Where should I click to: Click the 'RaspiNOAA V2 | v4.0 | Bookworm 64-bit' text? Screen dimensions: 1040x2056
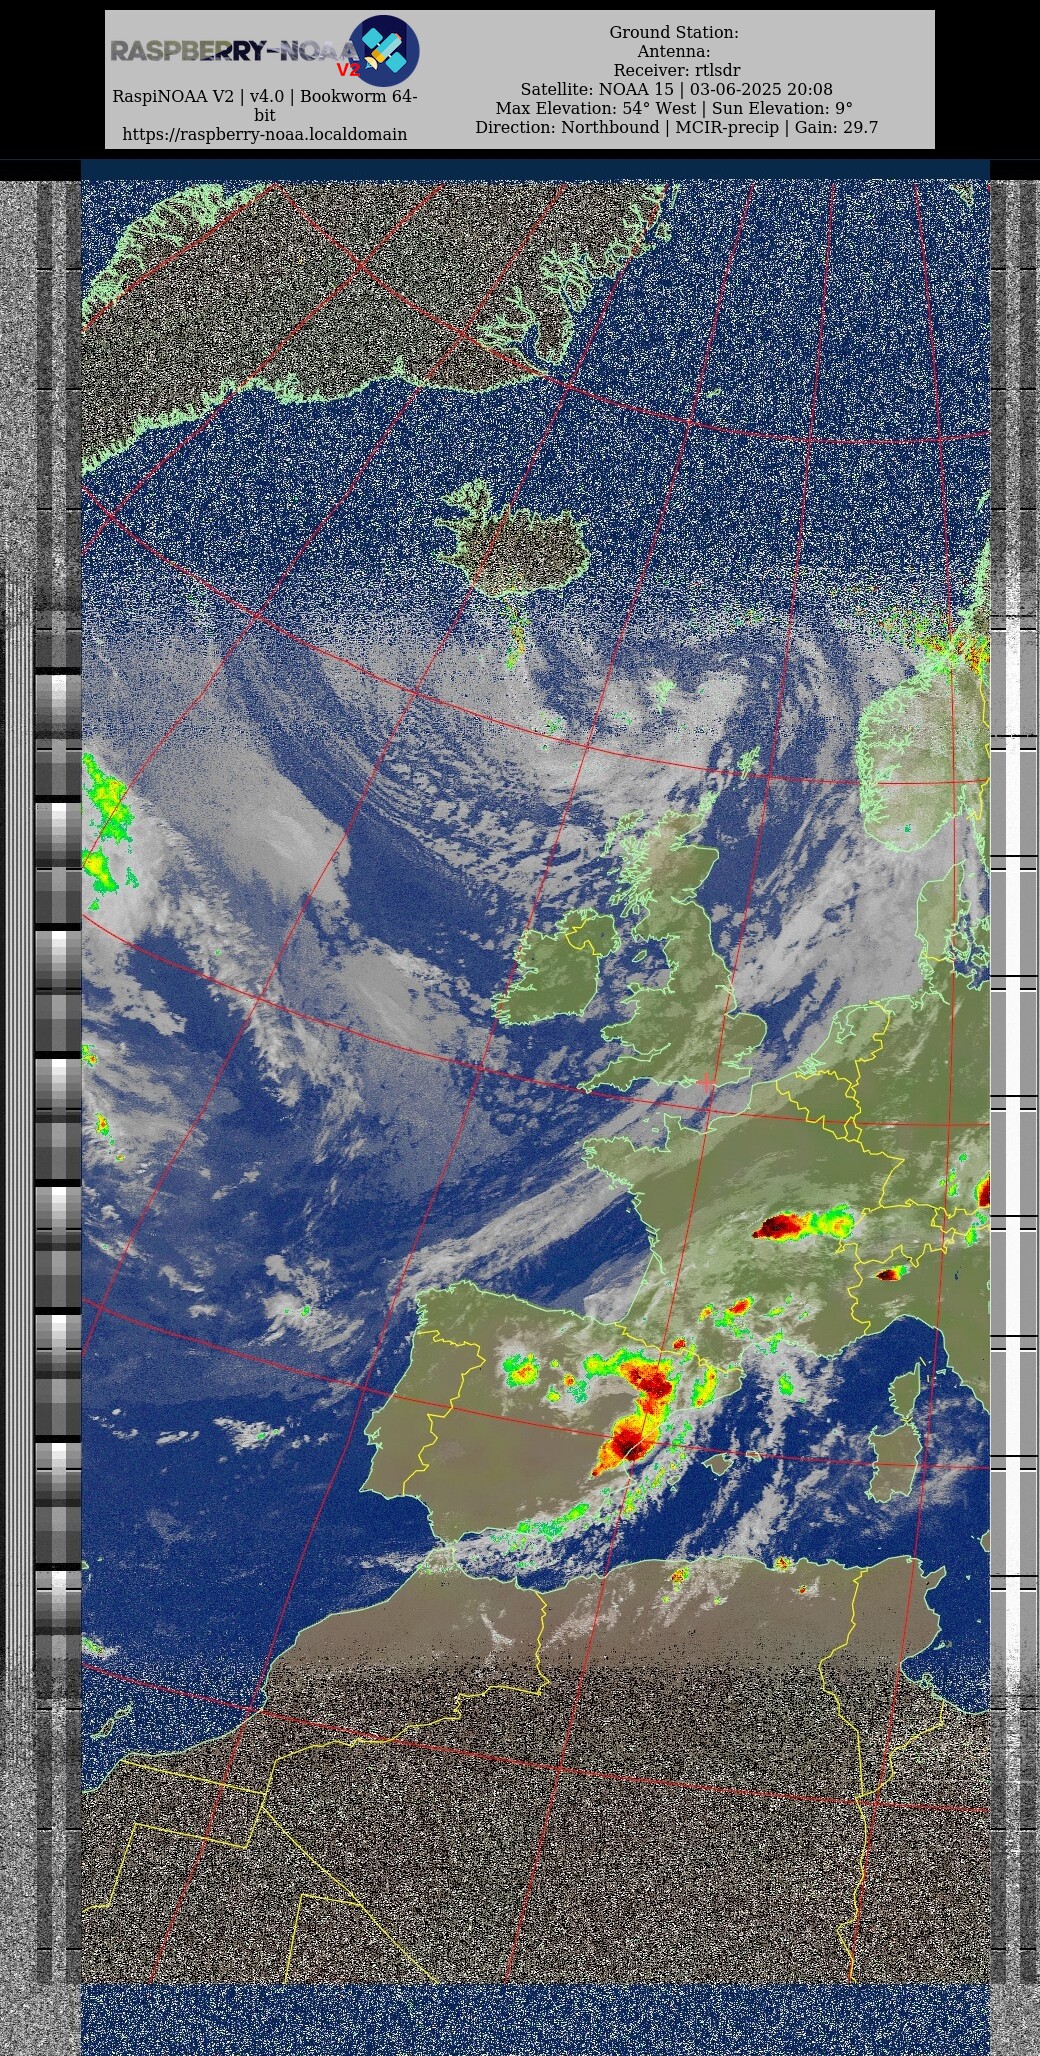point(264,106)
